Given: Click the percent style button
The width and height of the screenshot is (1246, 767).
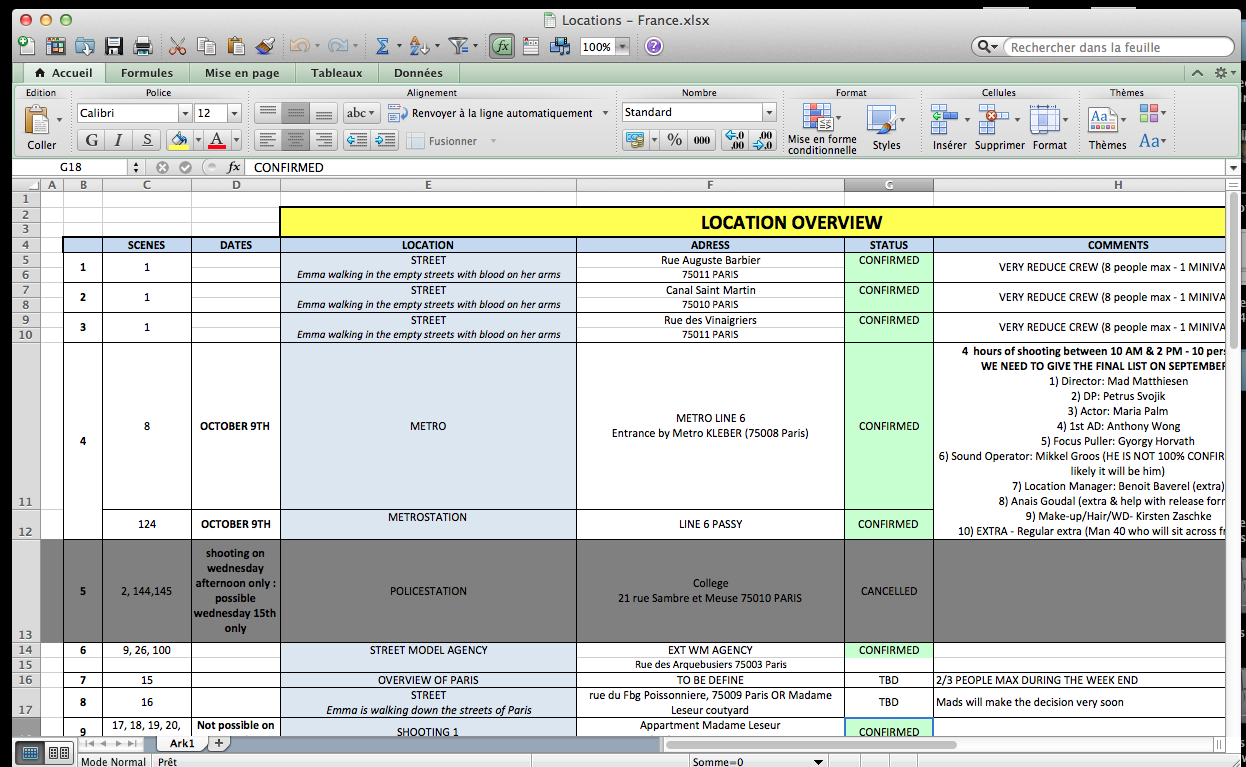Looking at the screenshot, I should 675,140.
